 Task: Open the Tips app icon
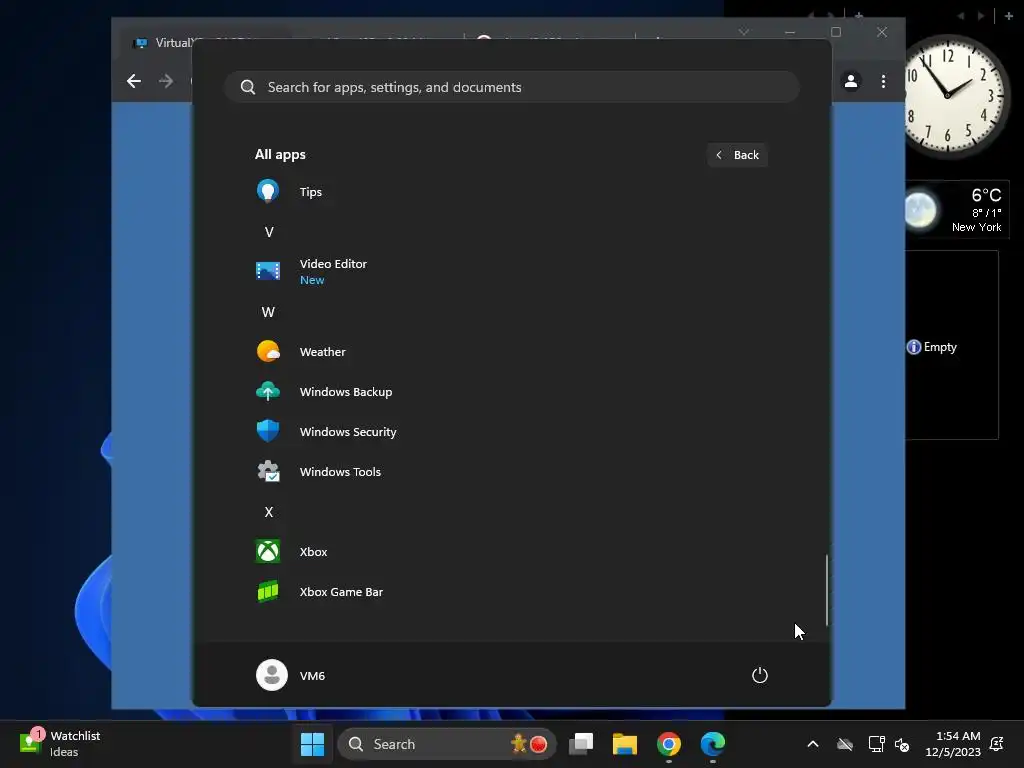point(268,191)
